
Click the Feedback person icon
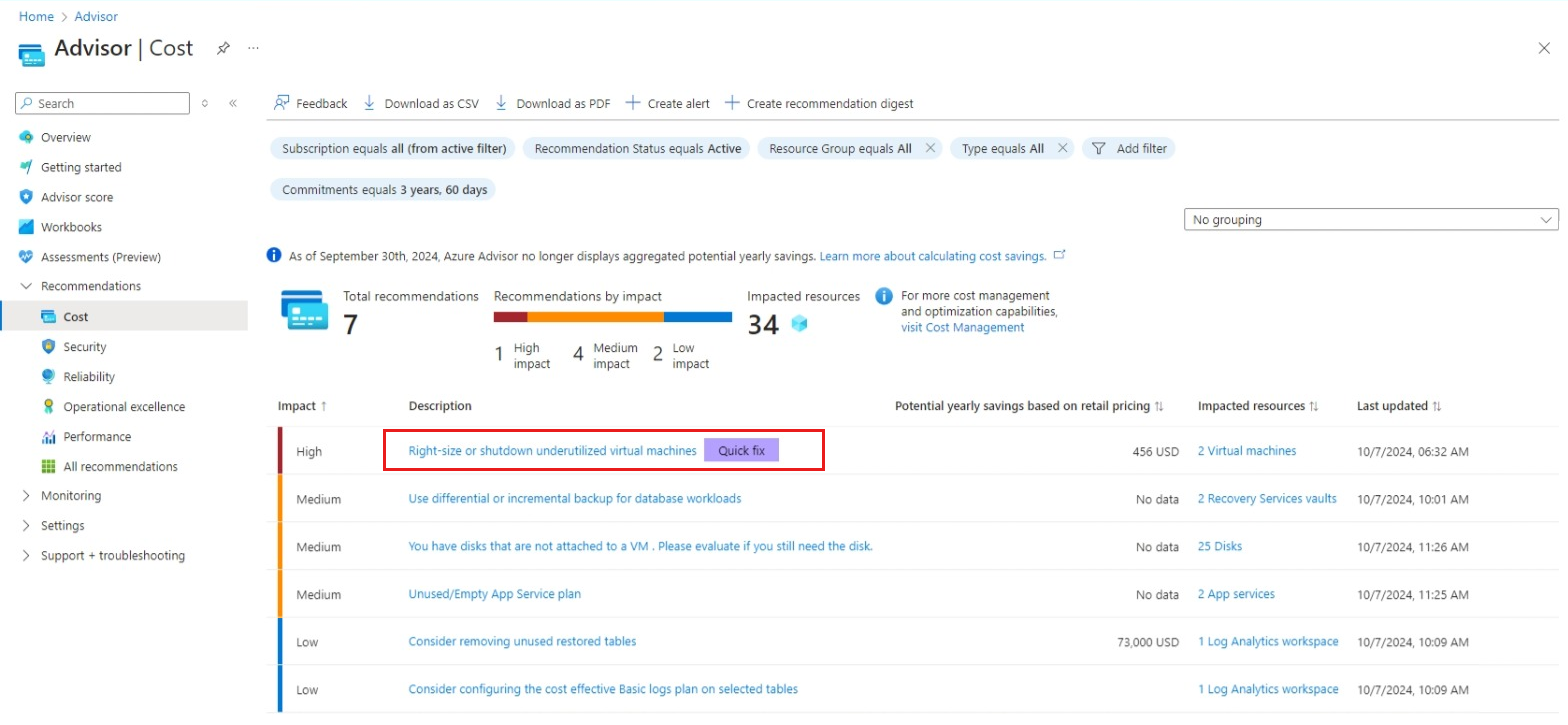282,103
